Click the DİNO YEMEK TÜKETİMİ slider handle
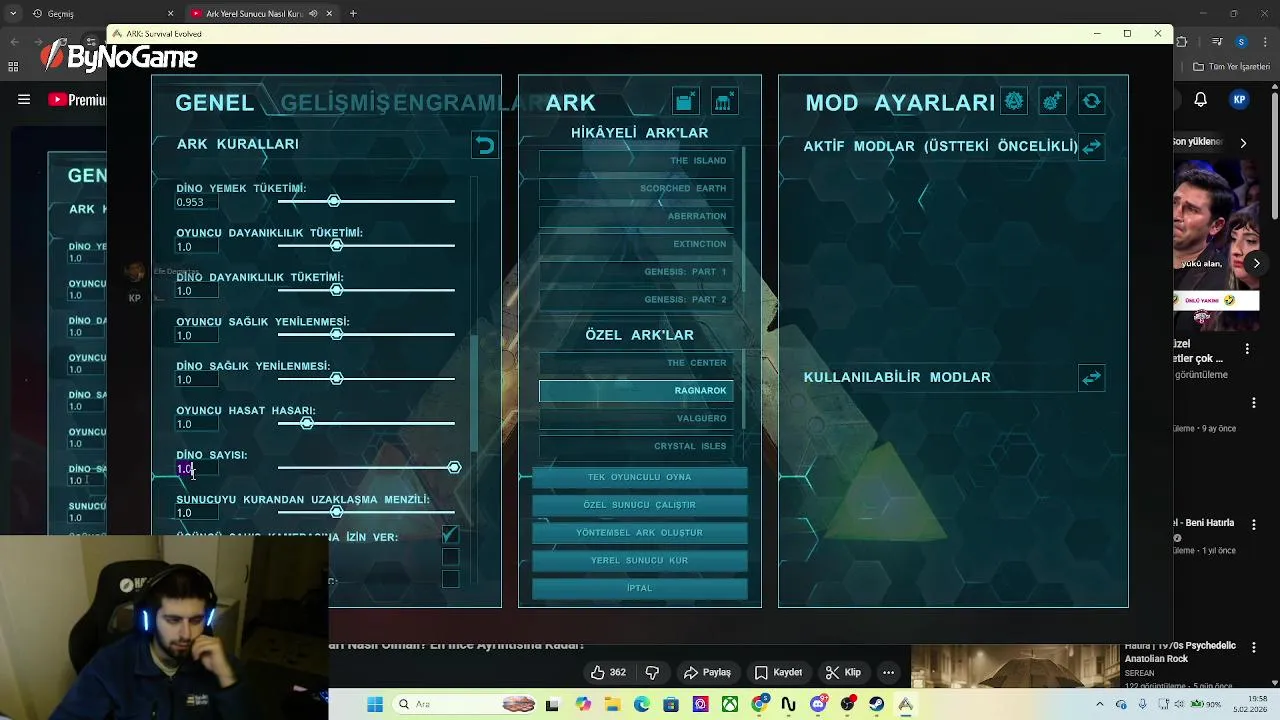Screen dimensions: 1280x720 click(x=334, y=201)
